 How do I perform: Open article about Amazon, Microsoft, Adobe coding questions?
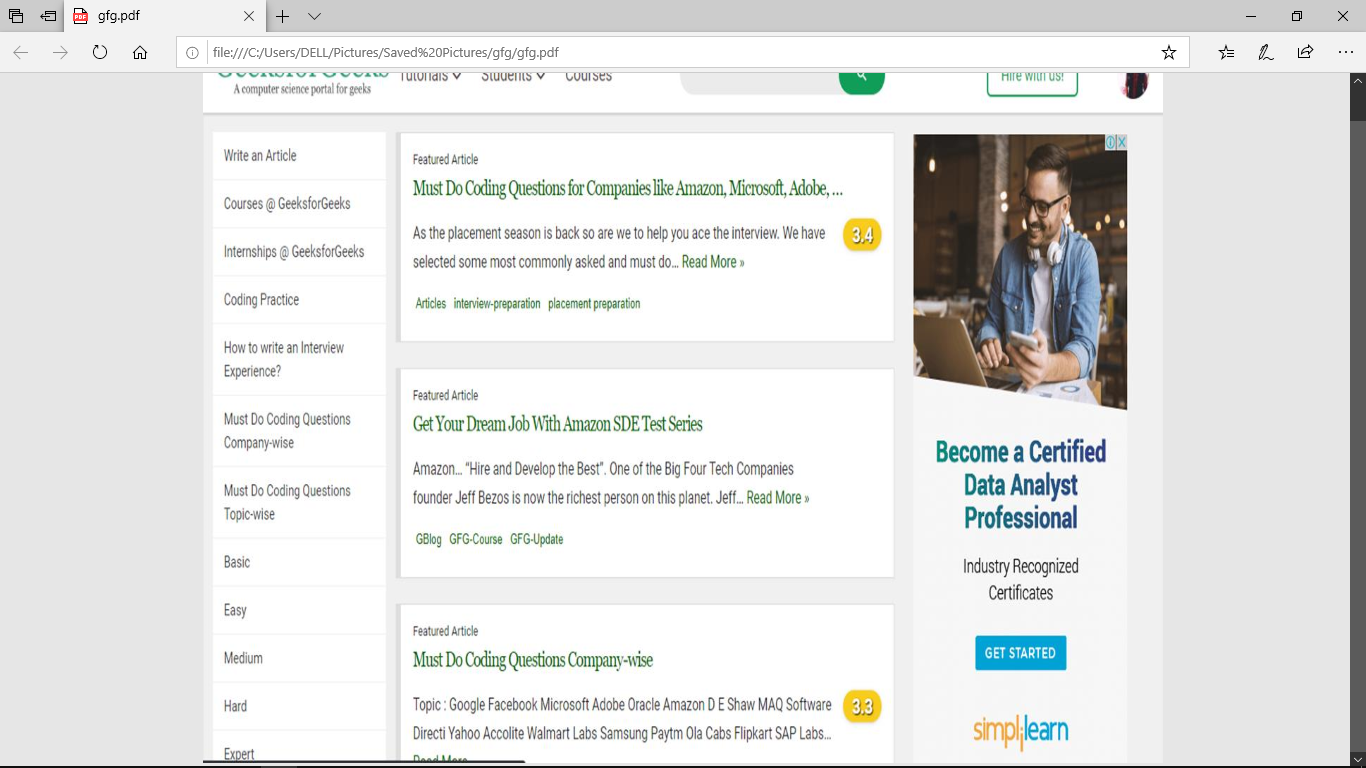pyautogui.click(x=627, y=189)
